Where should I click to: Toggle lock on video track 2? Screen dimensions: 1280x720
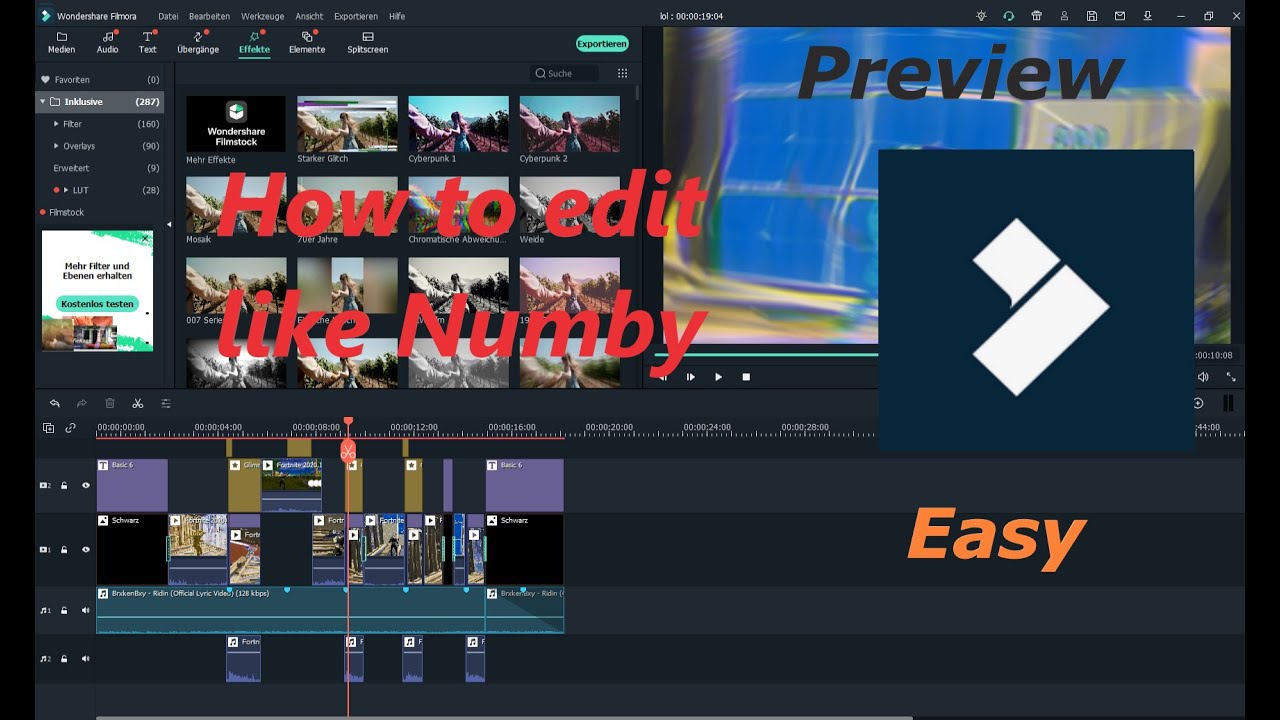64,486
